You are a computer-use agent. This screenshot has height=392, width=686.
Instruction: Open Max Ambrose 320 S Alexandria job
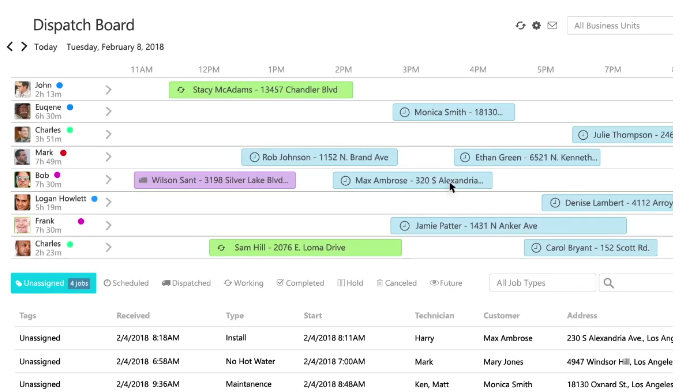pos(413,180)
